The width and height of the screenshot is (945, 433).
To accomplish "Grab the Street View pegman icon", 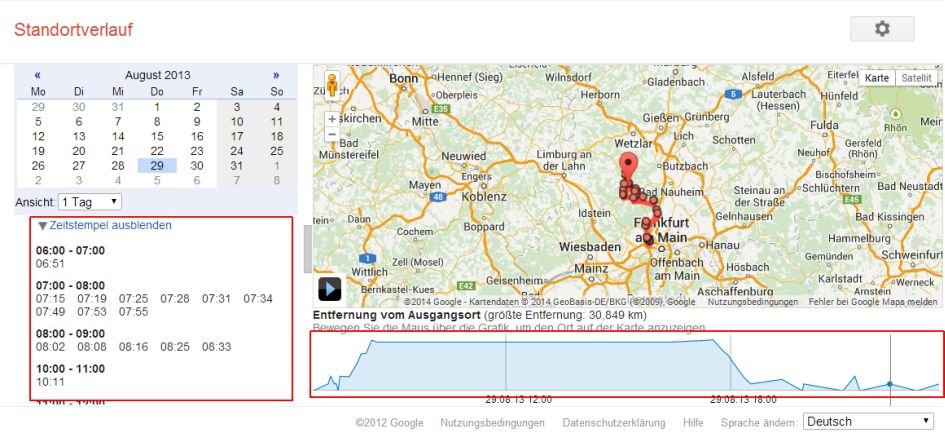I will (x=332, y=86).
